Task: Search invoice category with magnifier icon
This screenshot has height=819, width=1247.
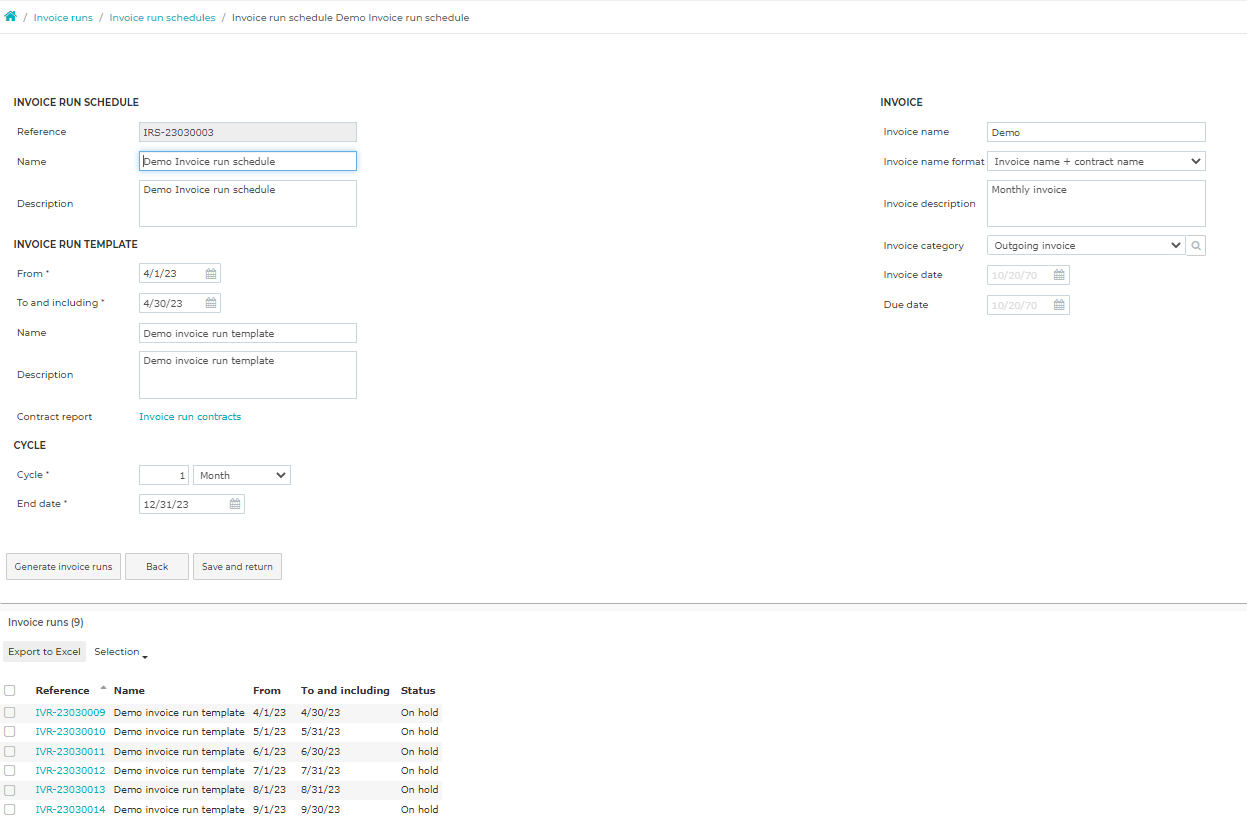Action: 1196,245
